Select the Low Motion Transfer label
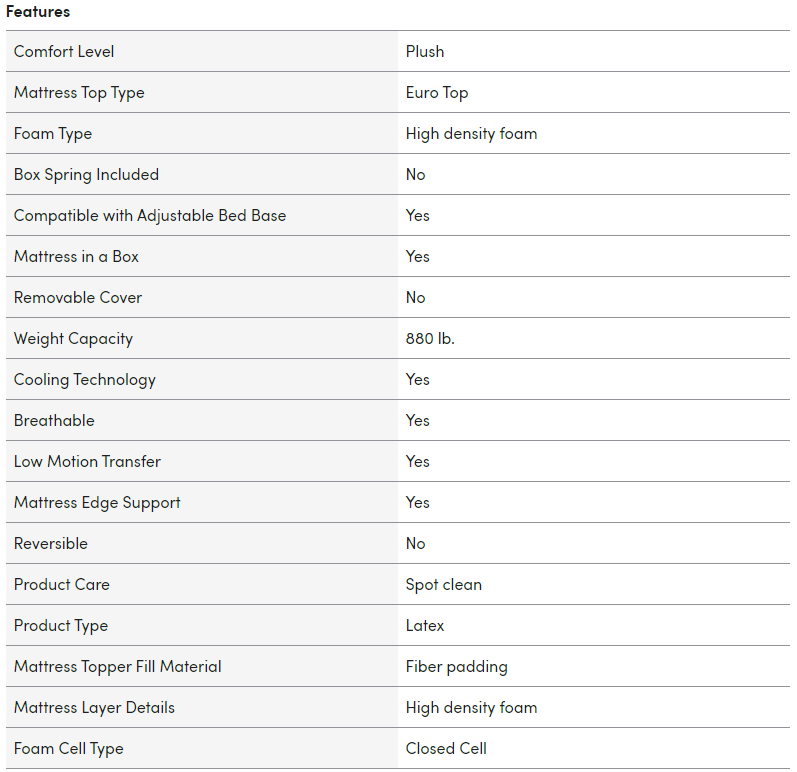 (87, 461)
